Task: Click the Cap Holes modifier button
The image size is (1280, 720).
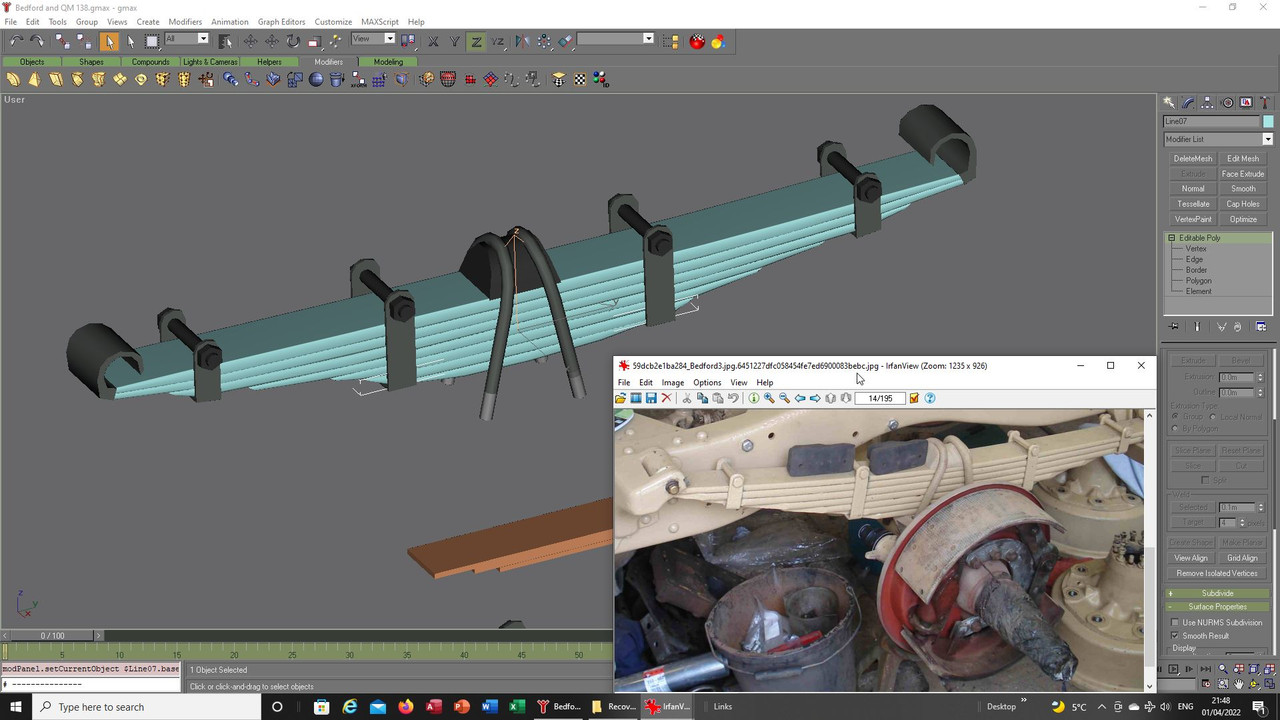Action: [1243, 204]
